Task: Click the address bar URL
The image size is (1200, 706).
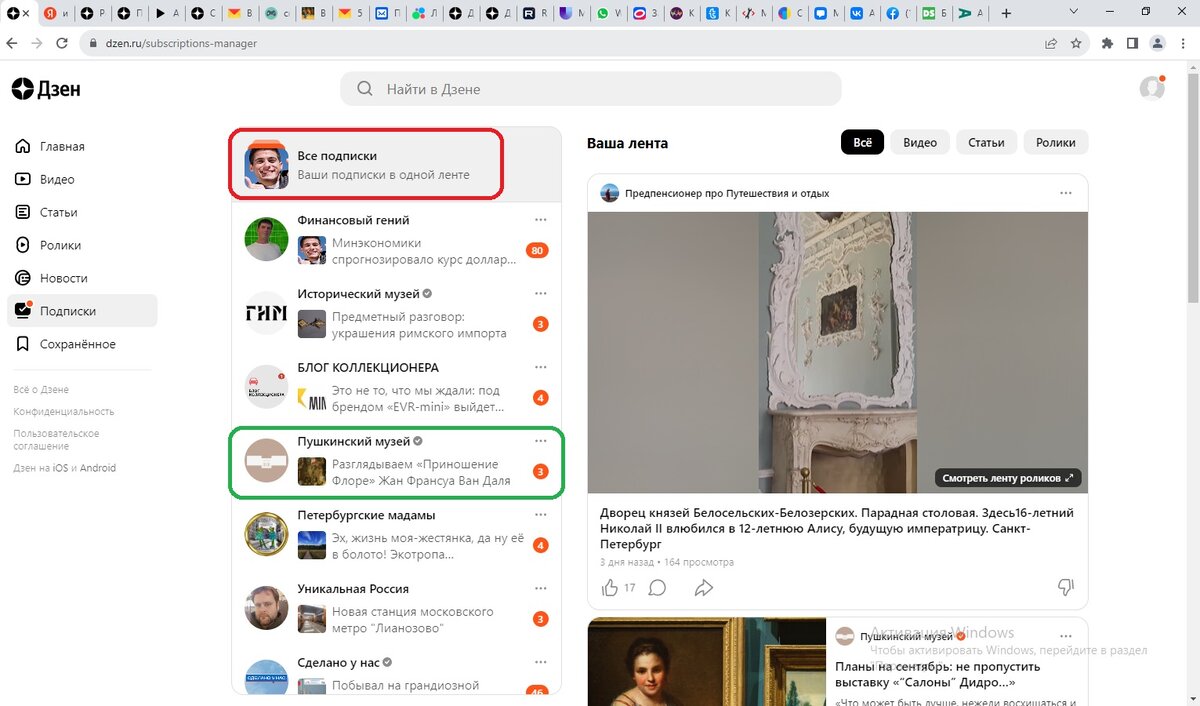Action: click(x=181, y=44)
